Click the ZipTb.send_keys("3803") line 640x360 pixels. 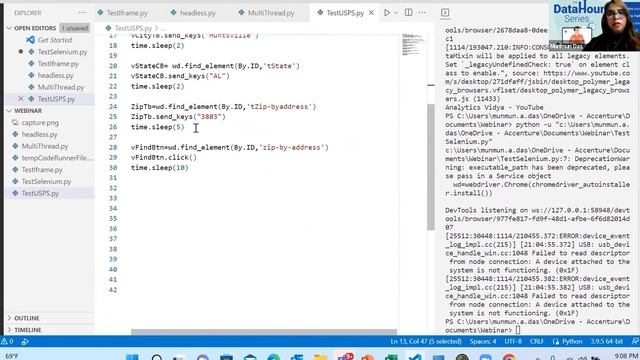[x=178, y=117]
